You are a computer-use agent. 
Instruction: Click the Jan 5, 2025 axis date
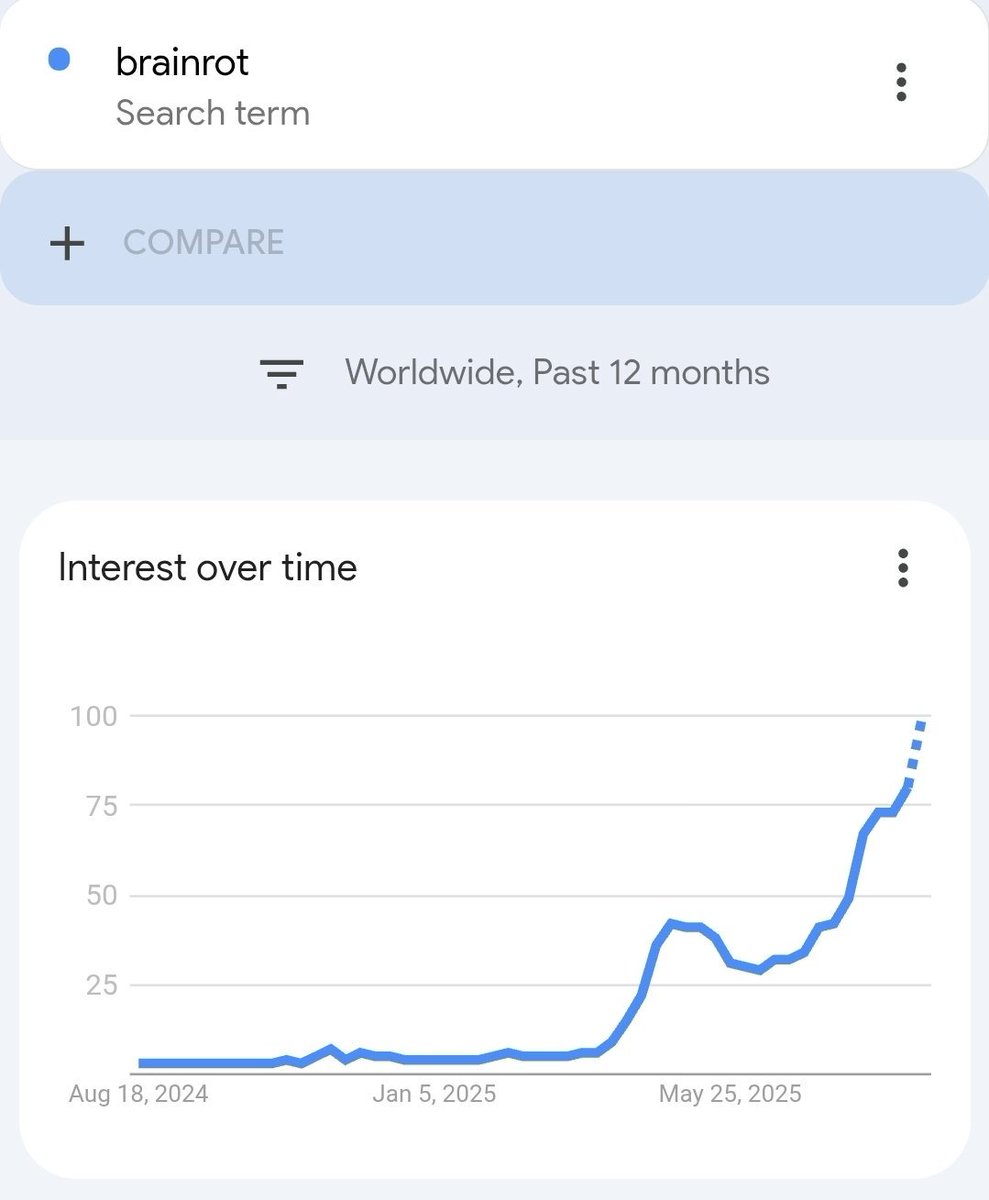coord(434,1094)
